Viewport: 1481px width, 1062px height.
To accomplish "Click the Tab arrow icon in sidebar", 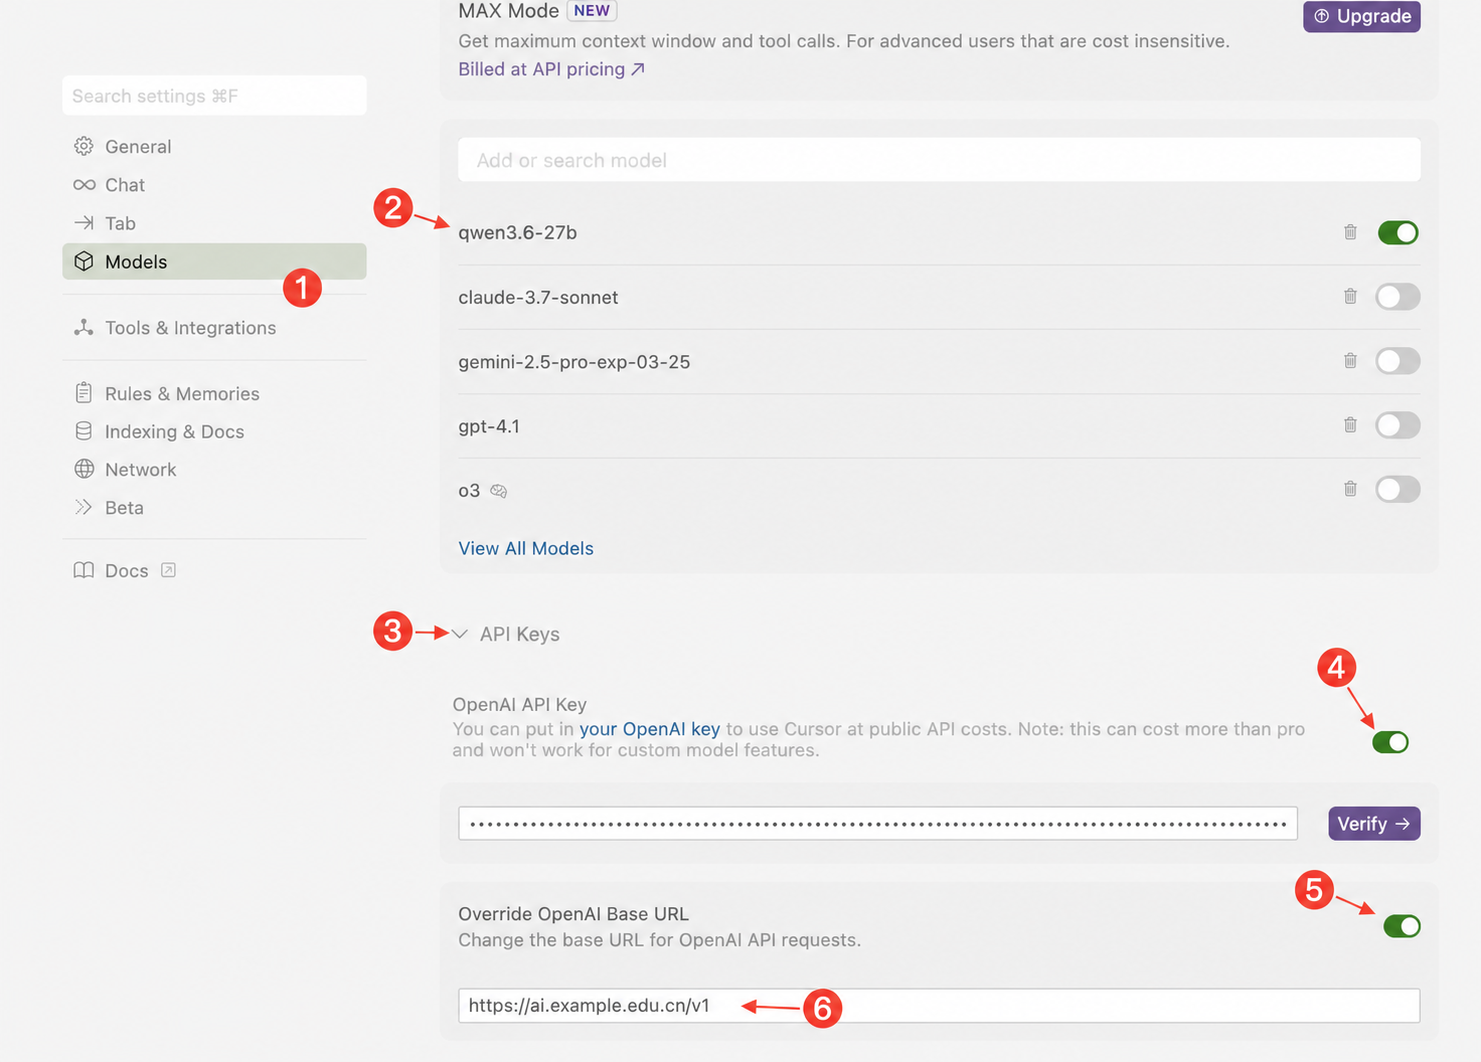I will point(84,223).
